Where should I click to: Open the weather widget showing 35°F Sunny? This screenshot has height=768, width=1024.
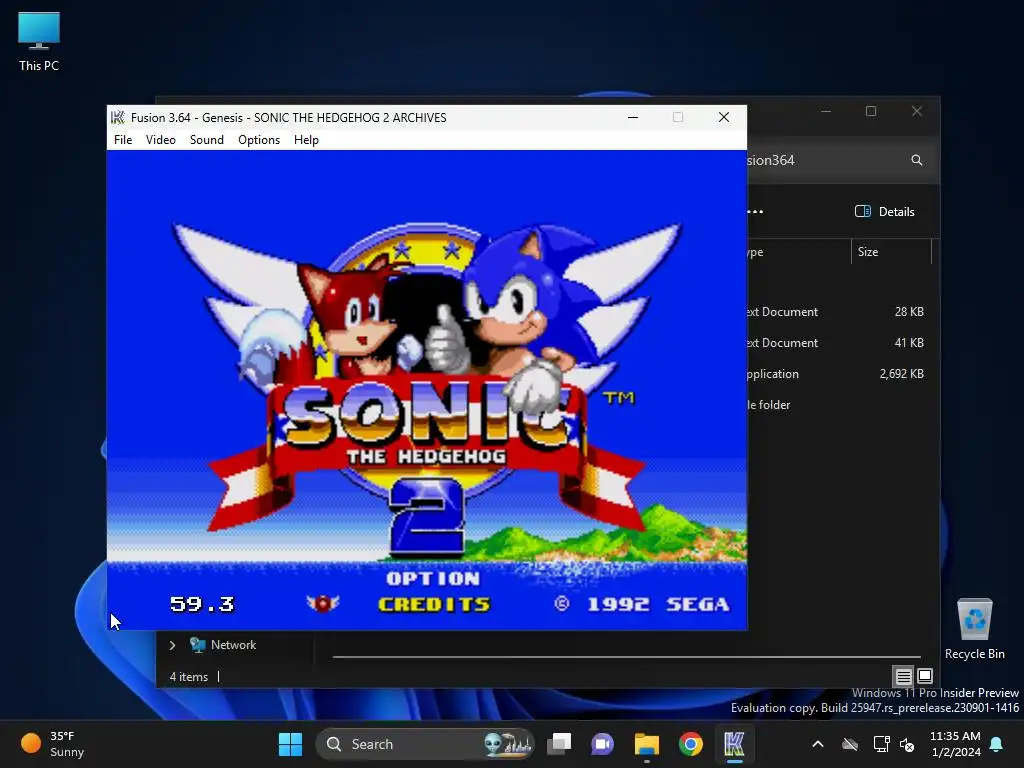52,744
